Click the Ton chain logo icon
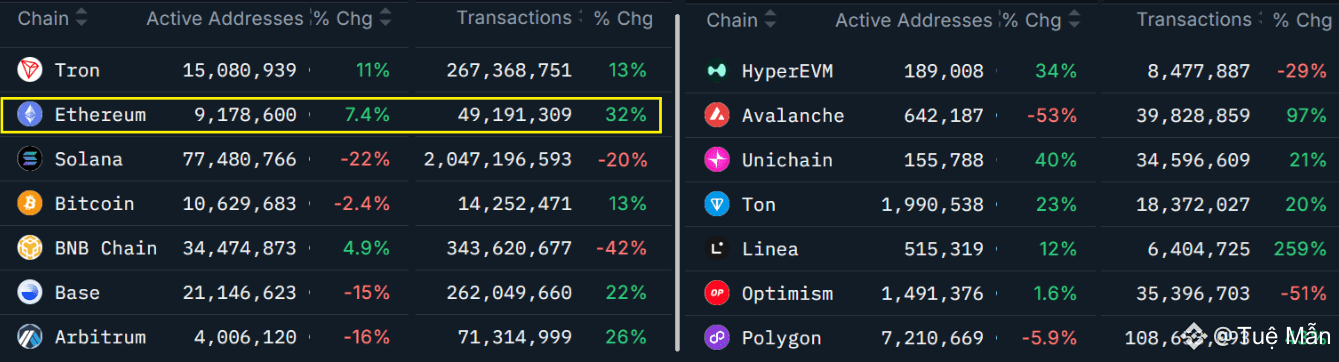Image resolution: width=1339 pixels, height=362 pixels. click(717, 204)
